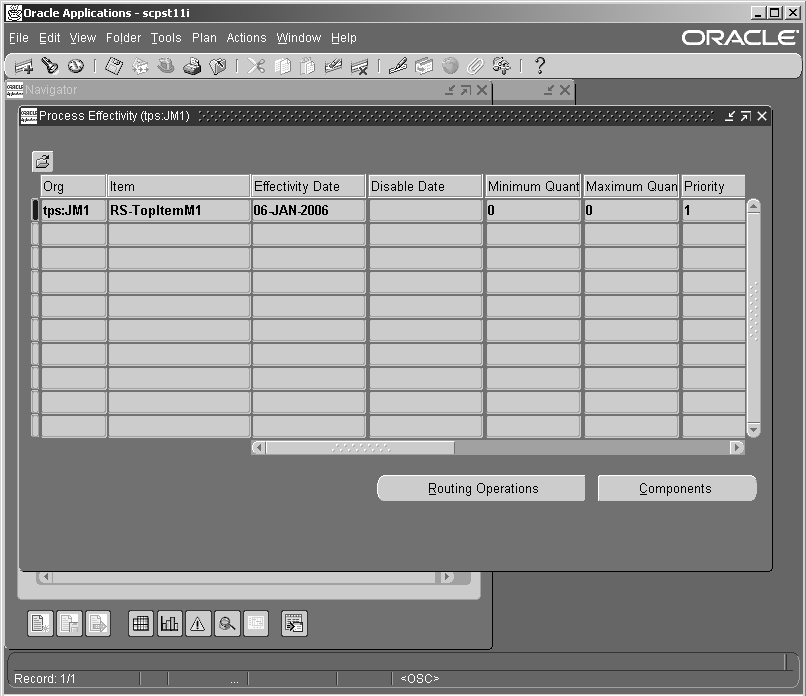Click the Window Help question mark icon
Image resolution: width=806 pixels, height=696 pixels.
coord(539,66)
